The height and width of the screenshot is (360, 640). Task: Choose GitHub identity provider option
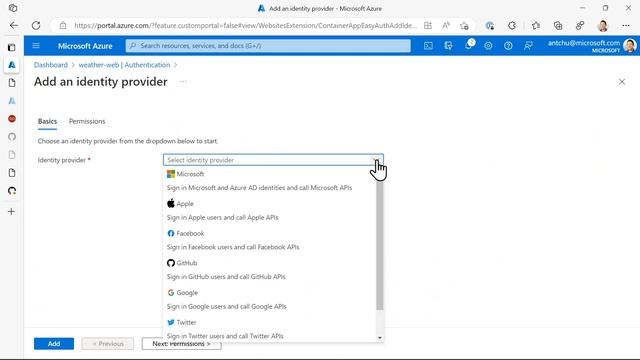269,270
